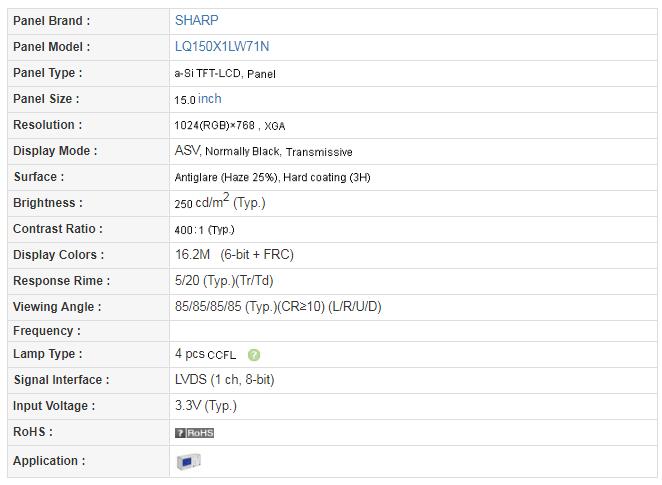This screenshot has height=485, width=662.
Task: Select the Panel Model label
Action: (52, 47)
